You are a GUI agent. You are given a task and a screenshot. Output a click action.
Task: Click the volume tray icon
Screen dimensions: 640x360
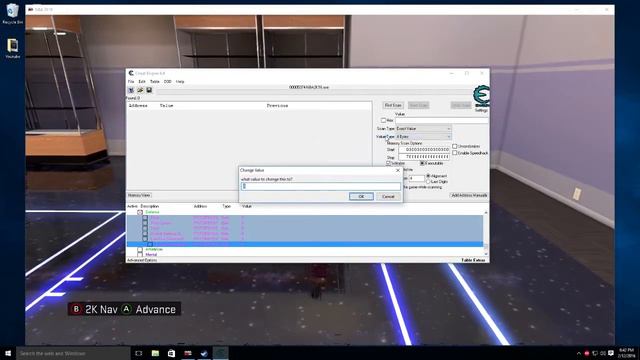click(x=603, y=353)
